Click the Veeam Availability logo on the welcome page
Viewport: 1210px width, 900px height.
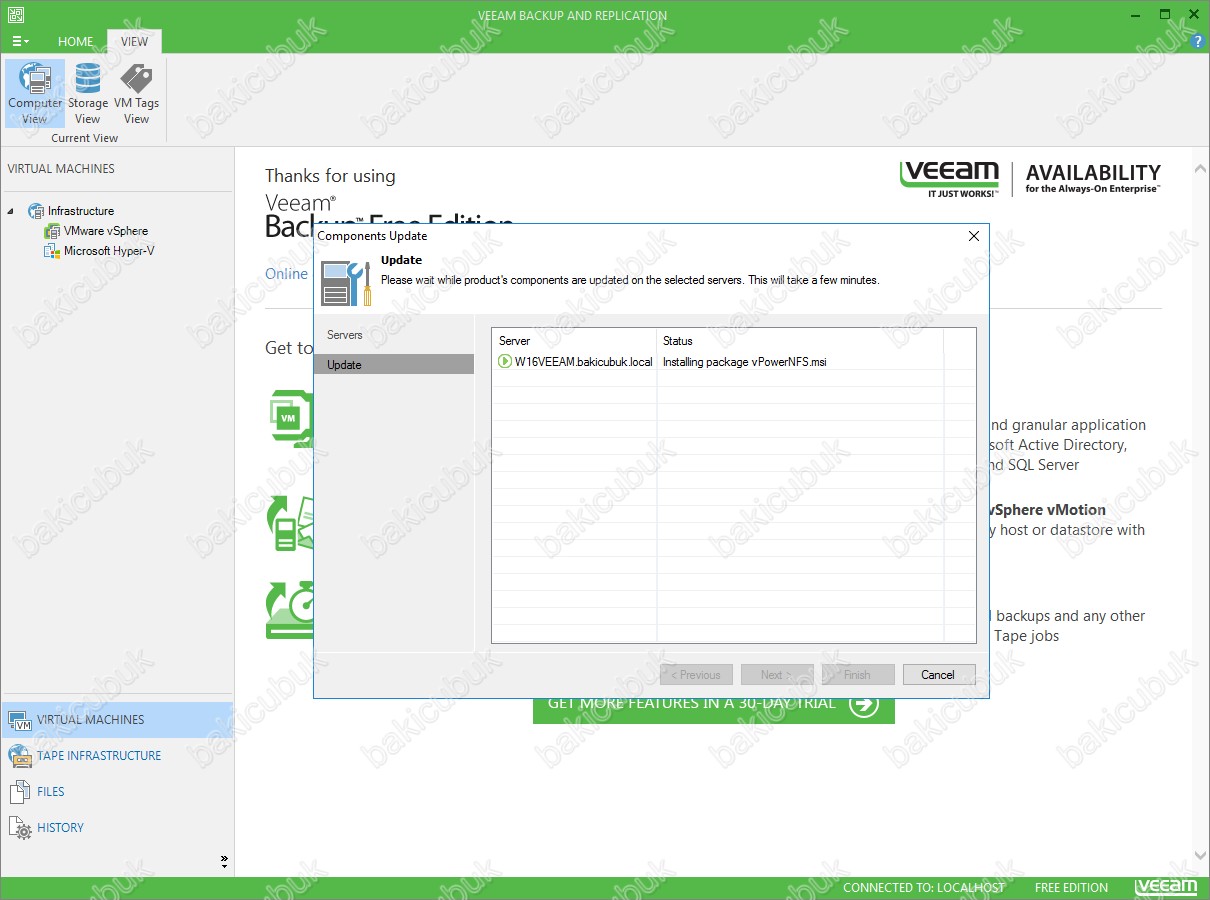pos(1030,178)
